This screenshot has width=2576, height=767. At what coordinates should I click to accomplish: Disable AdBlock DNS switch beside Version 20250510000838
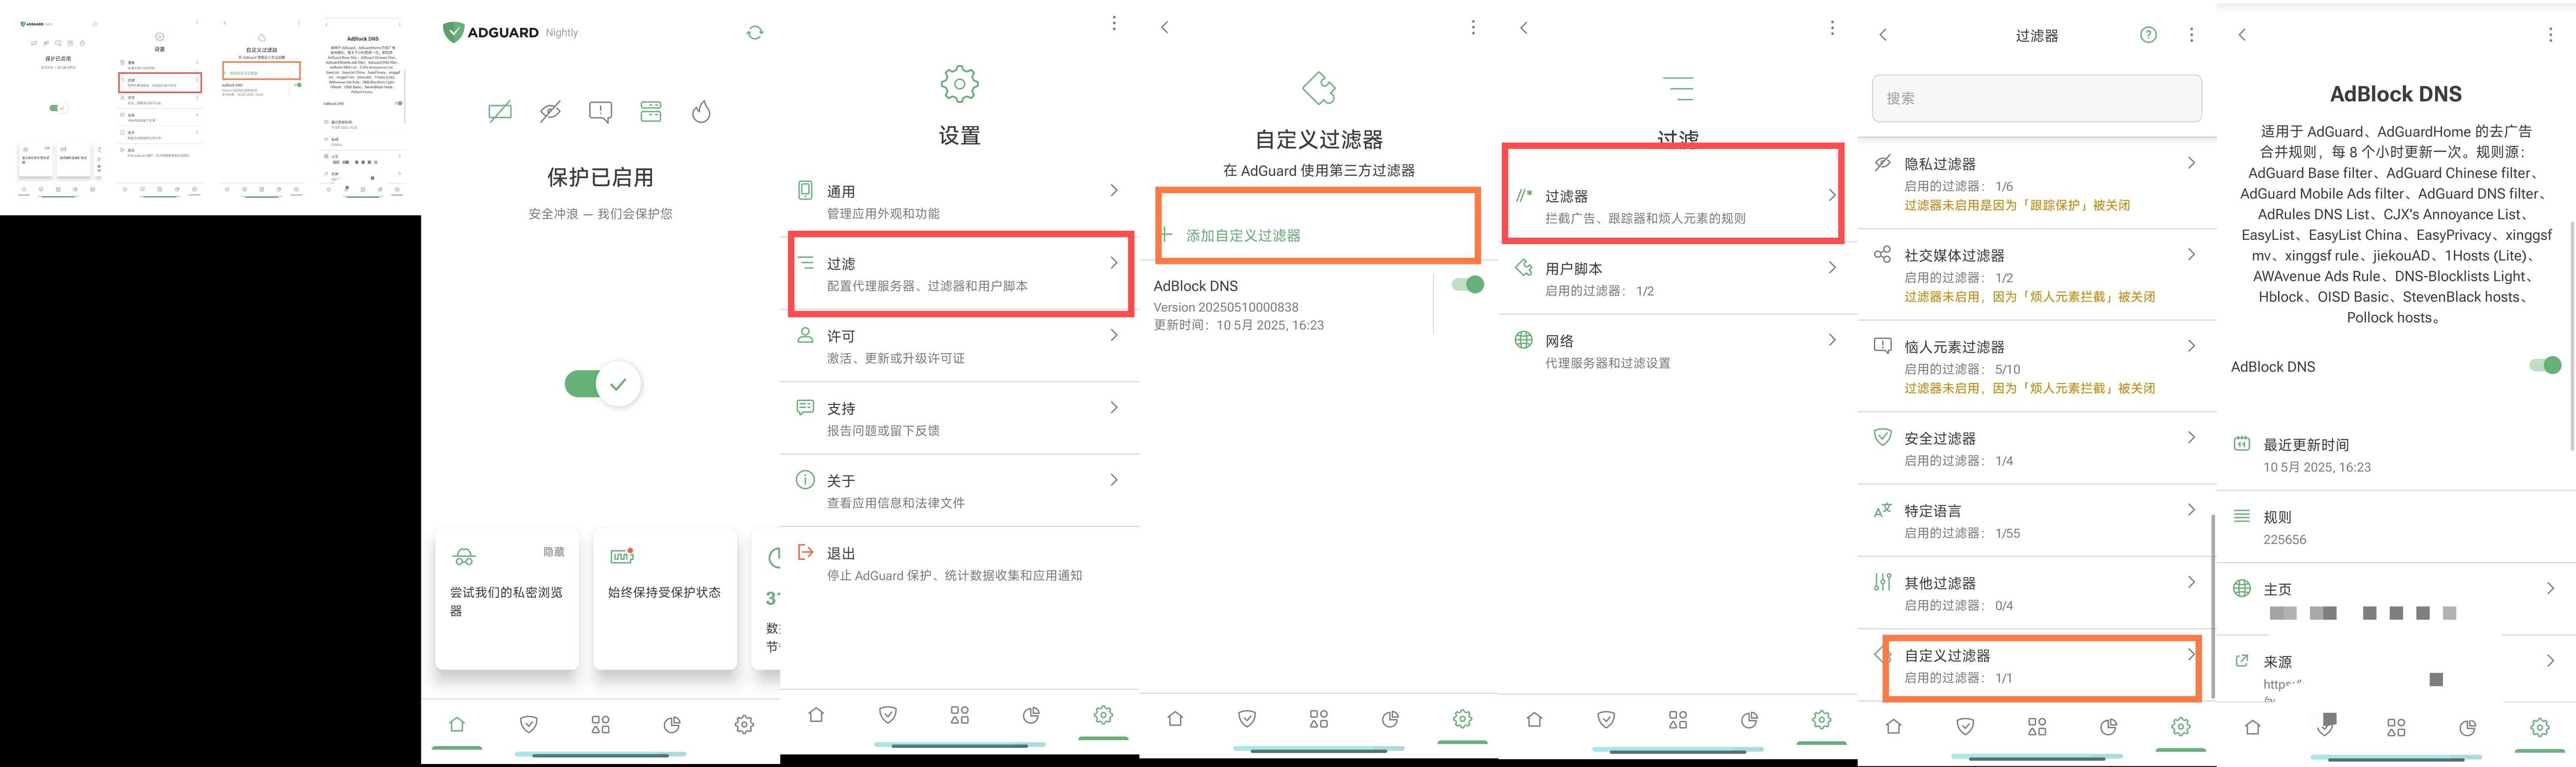pos(1467,285)
